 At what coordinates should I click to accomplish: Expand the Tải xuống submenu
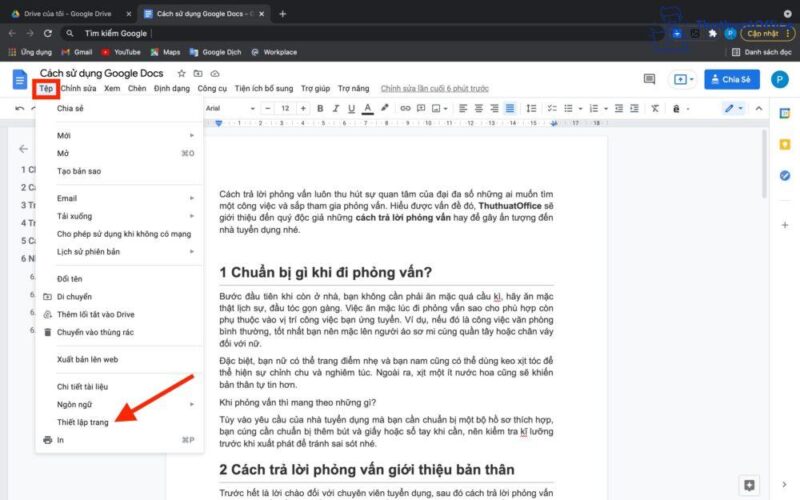click(x=119, y=216)
